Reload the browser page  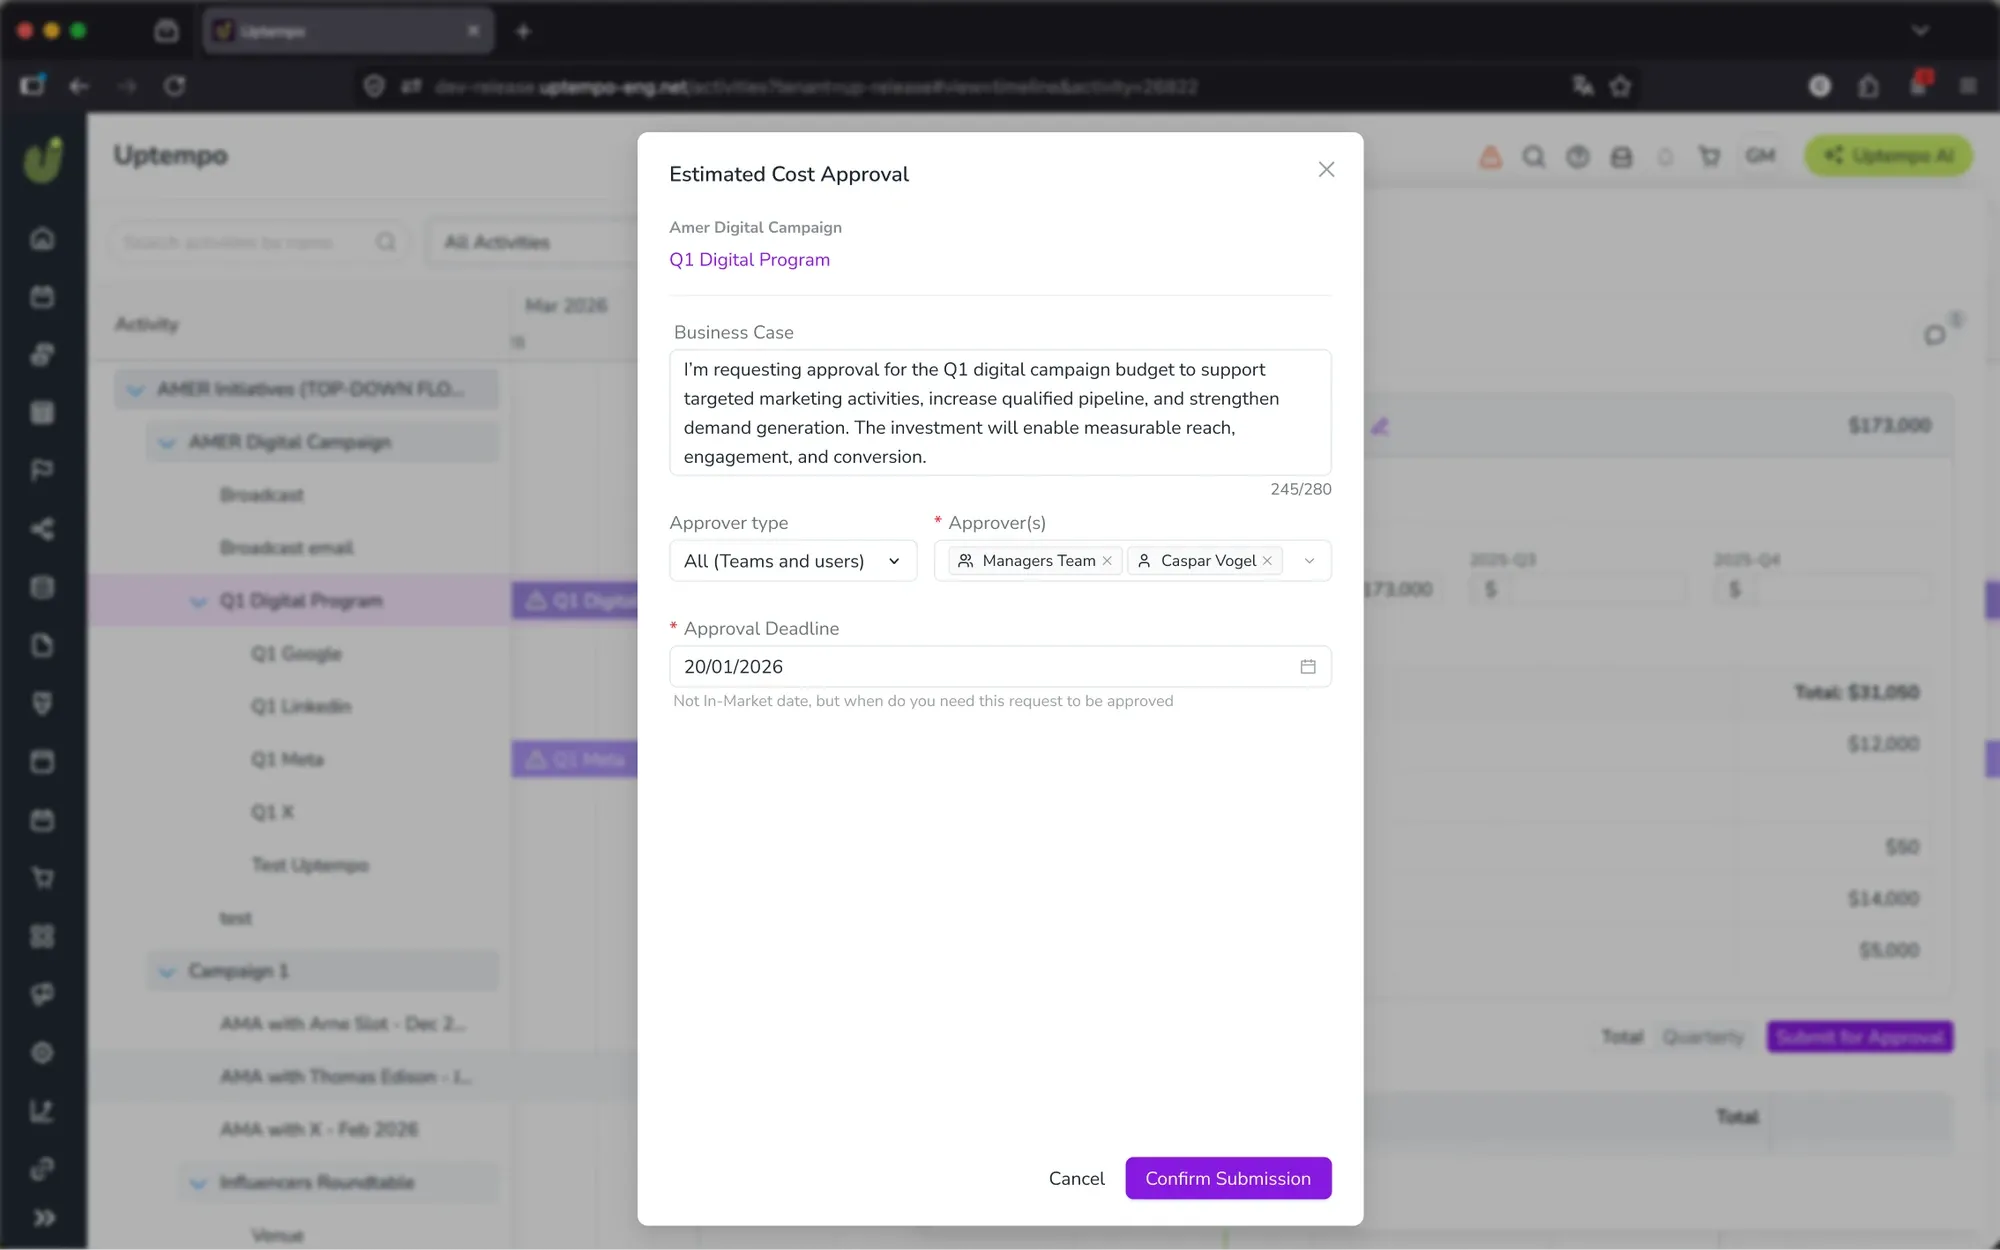(x=175, y=86)
